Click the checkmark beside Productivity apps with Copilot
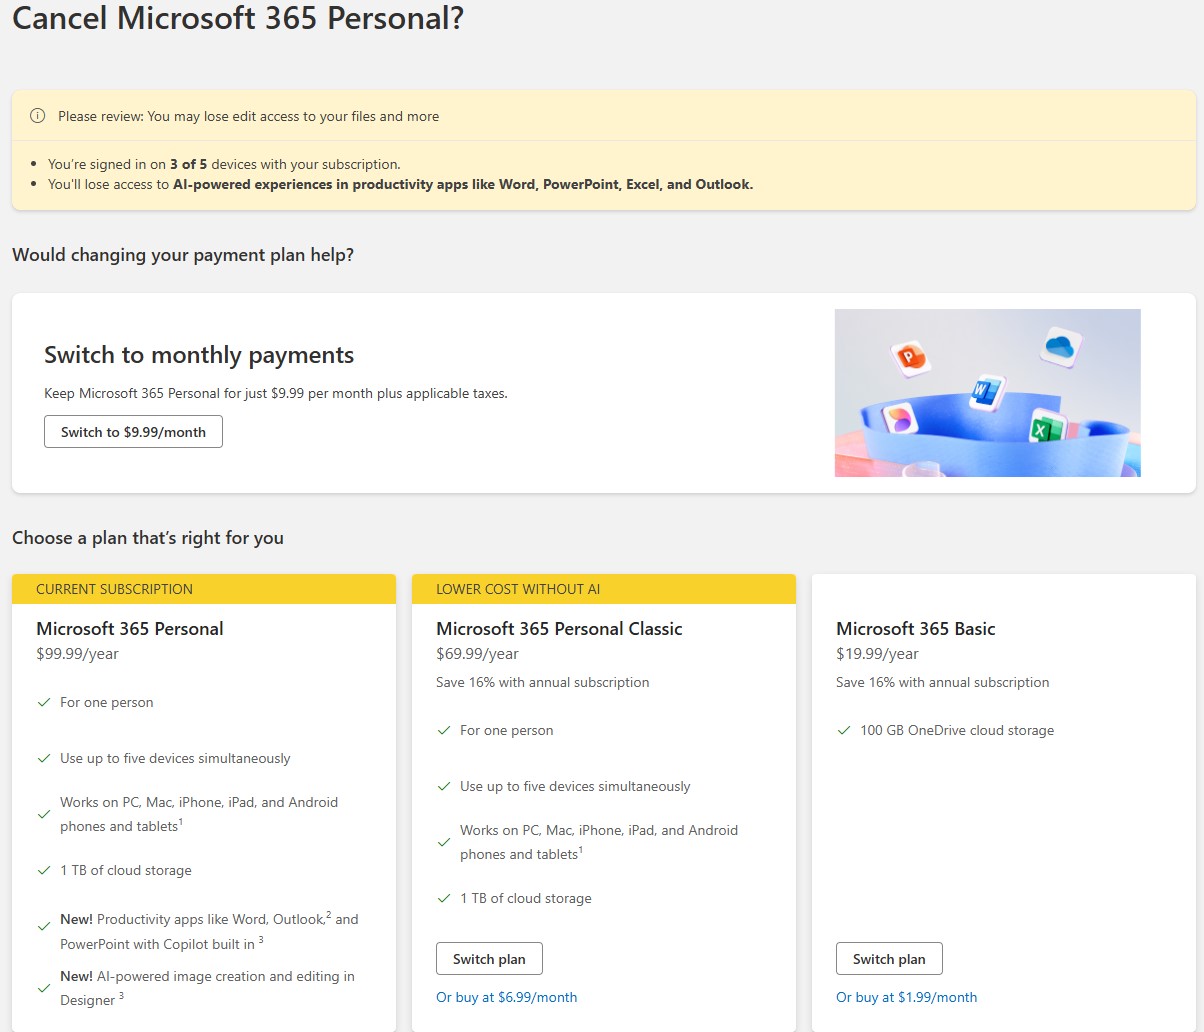Screen dimensions: 1204x1032 pos(44,926)
